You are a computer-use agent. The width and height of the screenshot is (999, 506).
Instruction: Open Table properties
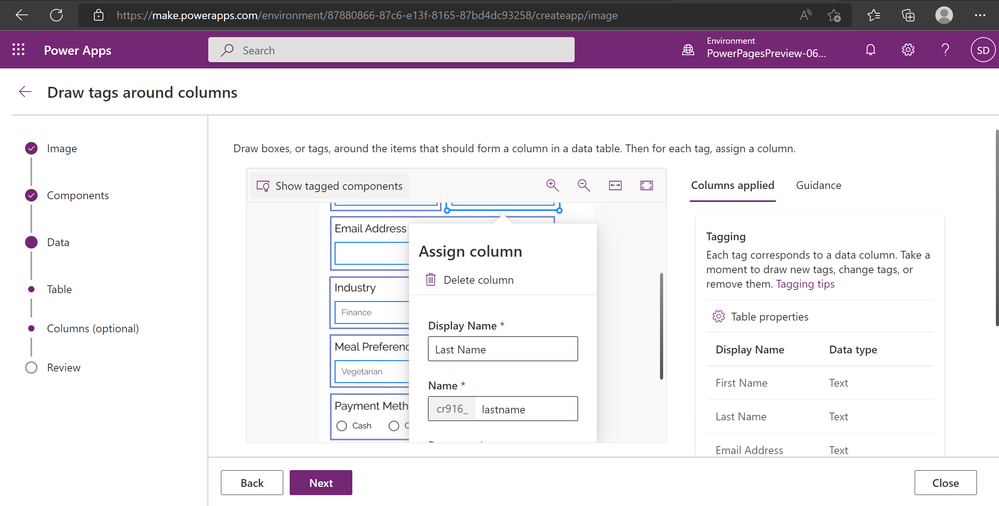tap(760, 317)
